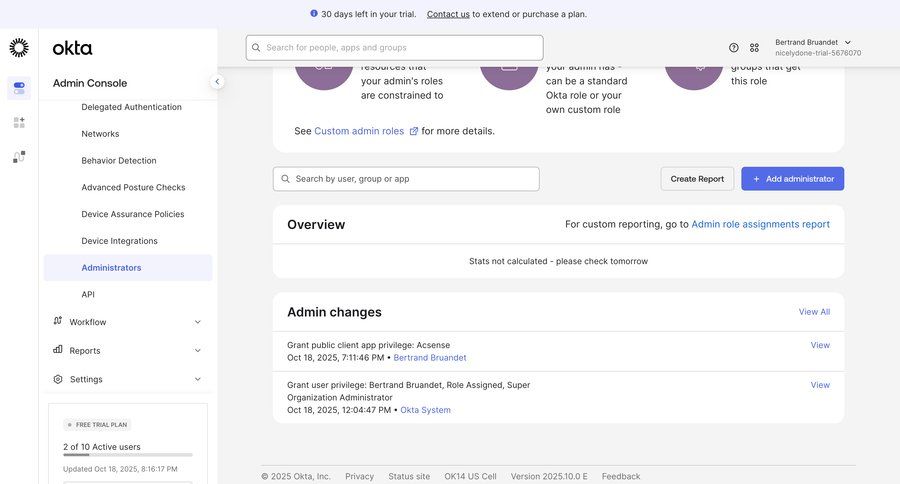900x484 pixels.
Task: Open the Custom admin roles link
Action: [x=359, y=131]
